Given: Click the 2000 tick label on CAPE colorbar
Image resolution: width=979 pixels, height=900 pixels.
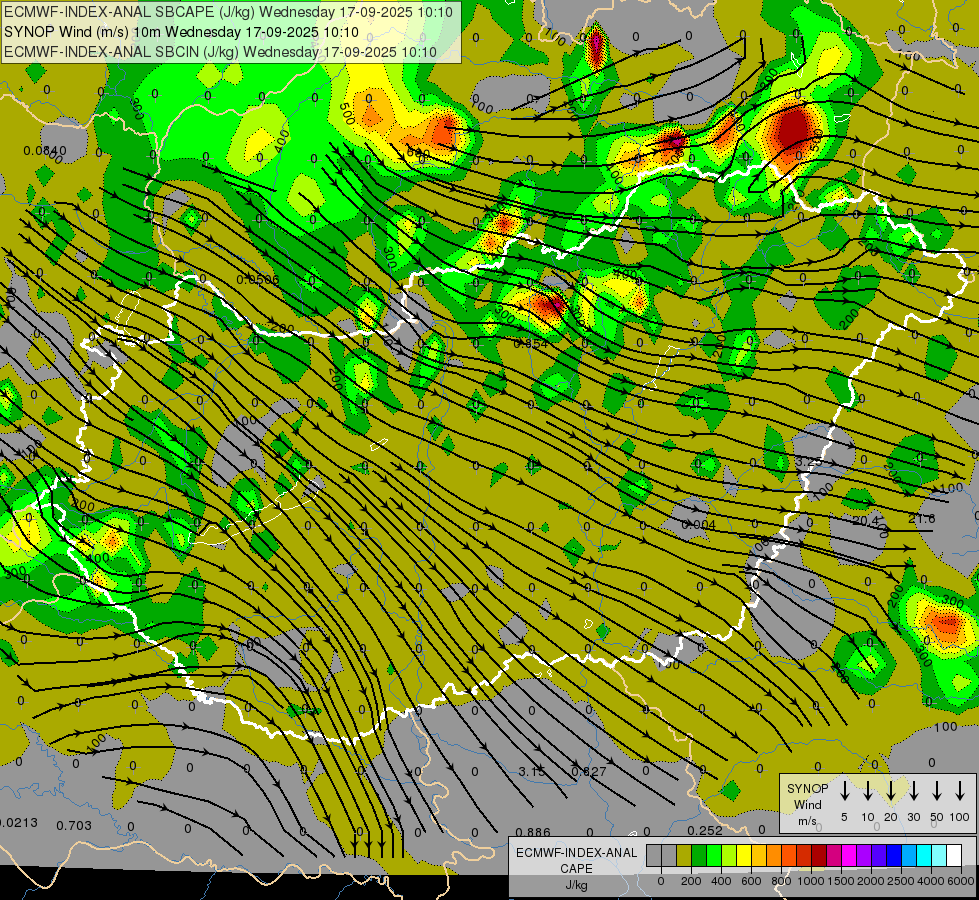Looking at the screenshot, I should point(871,881).
